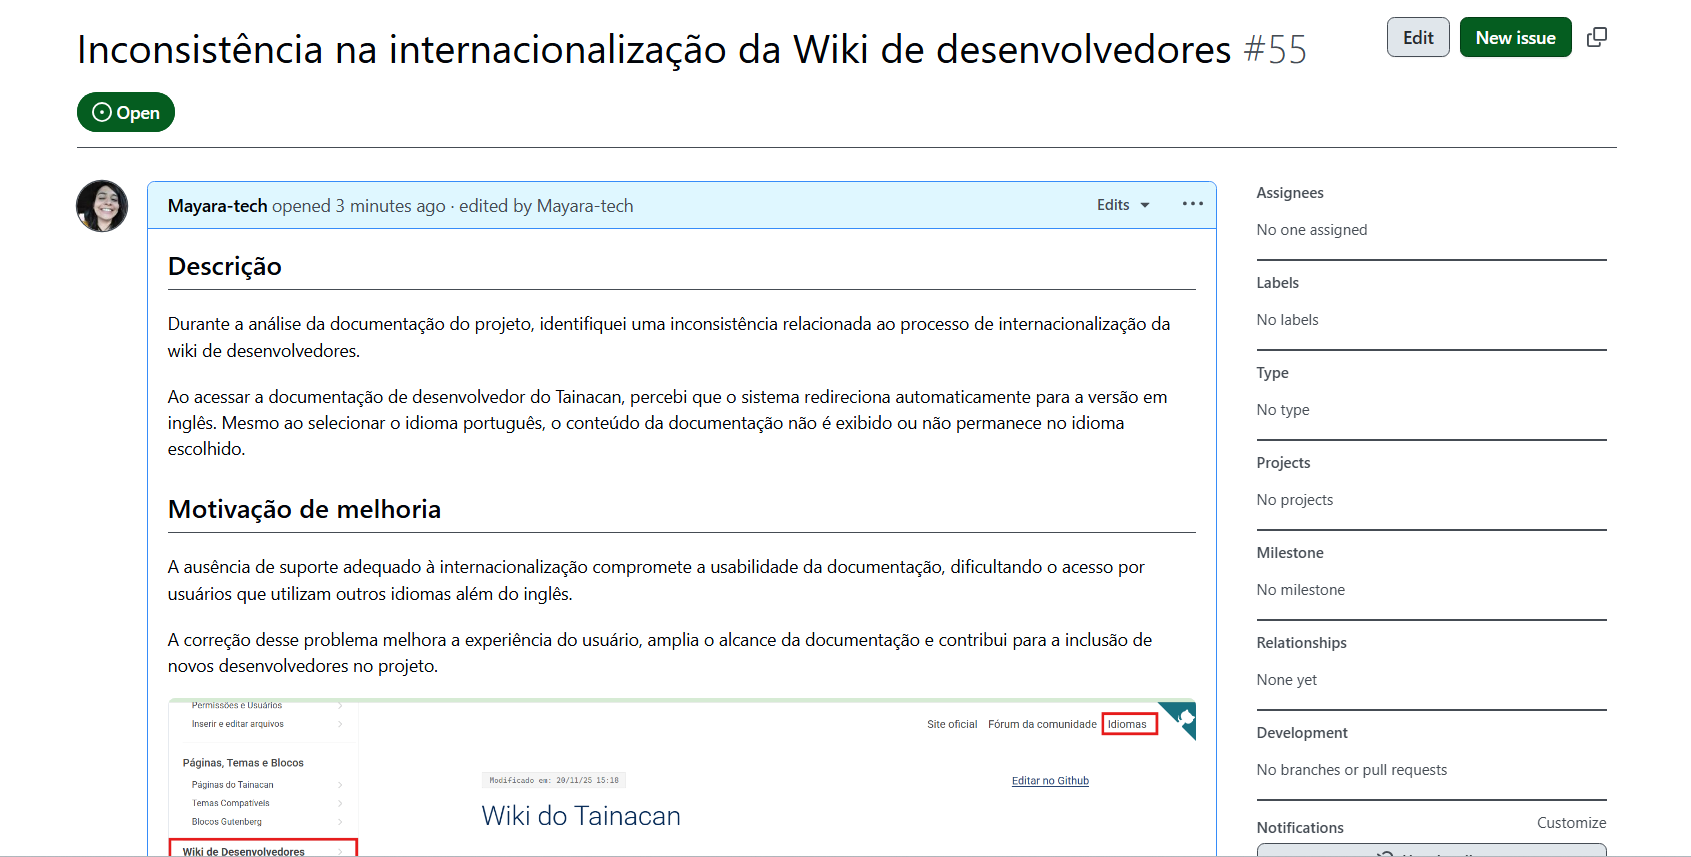Click the "No projects" text
1691x857 pixels.
pos(1295,500)
